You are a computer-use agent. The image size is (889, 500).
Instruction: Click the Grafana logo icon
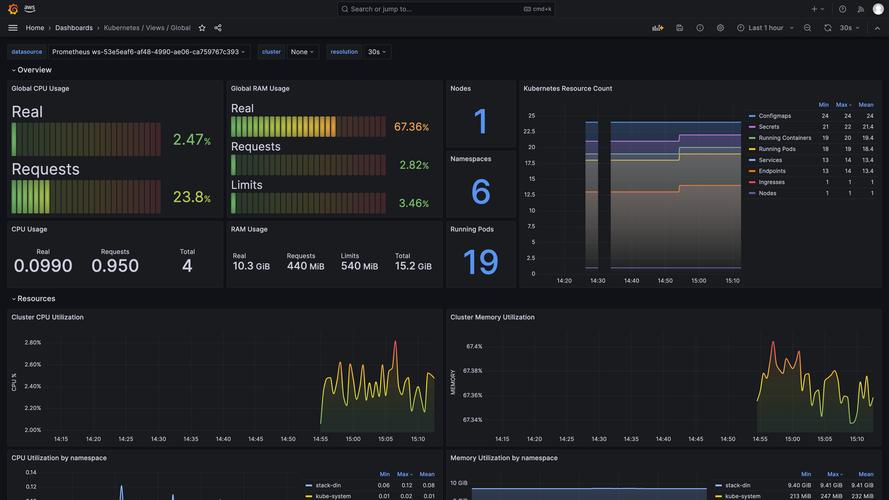[12, 9]
